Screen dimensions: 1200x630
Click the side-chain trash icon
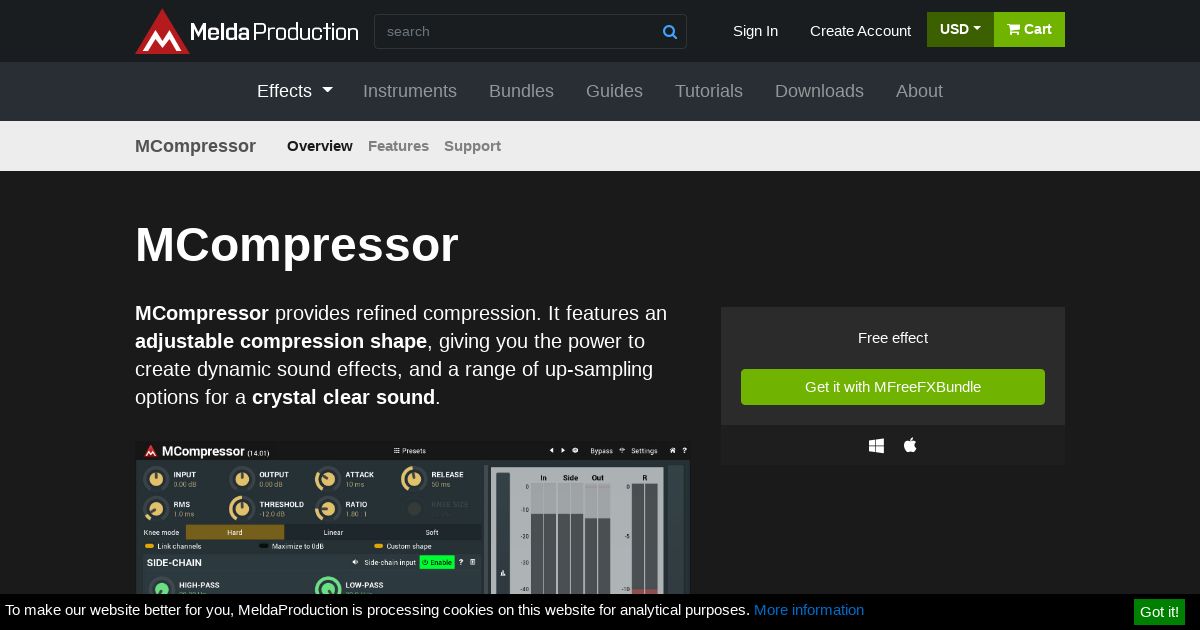point(473,562)
